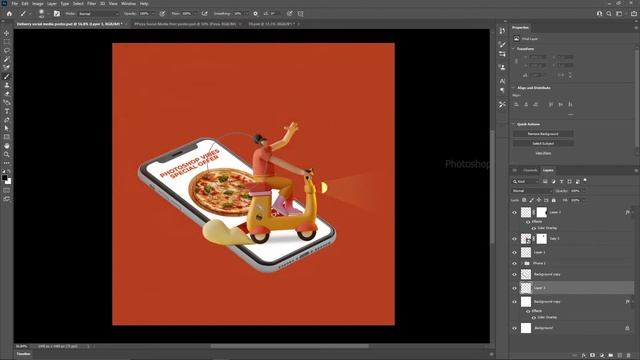Open the brush settings panel icon
This screenshot has width=640, height=360.
(57, 13)
